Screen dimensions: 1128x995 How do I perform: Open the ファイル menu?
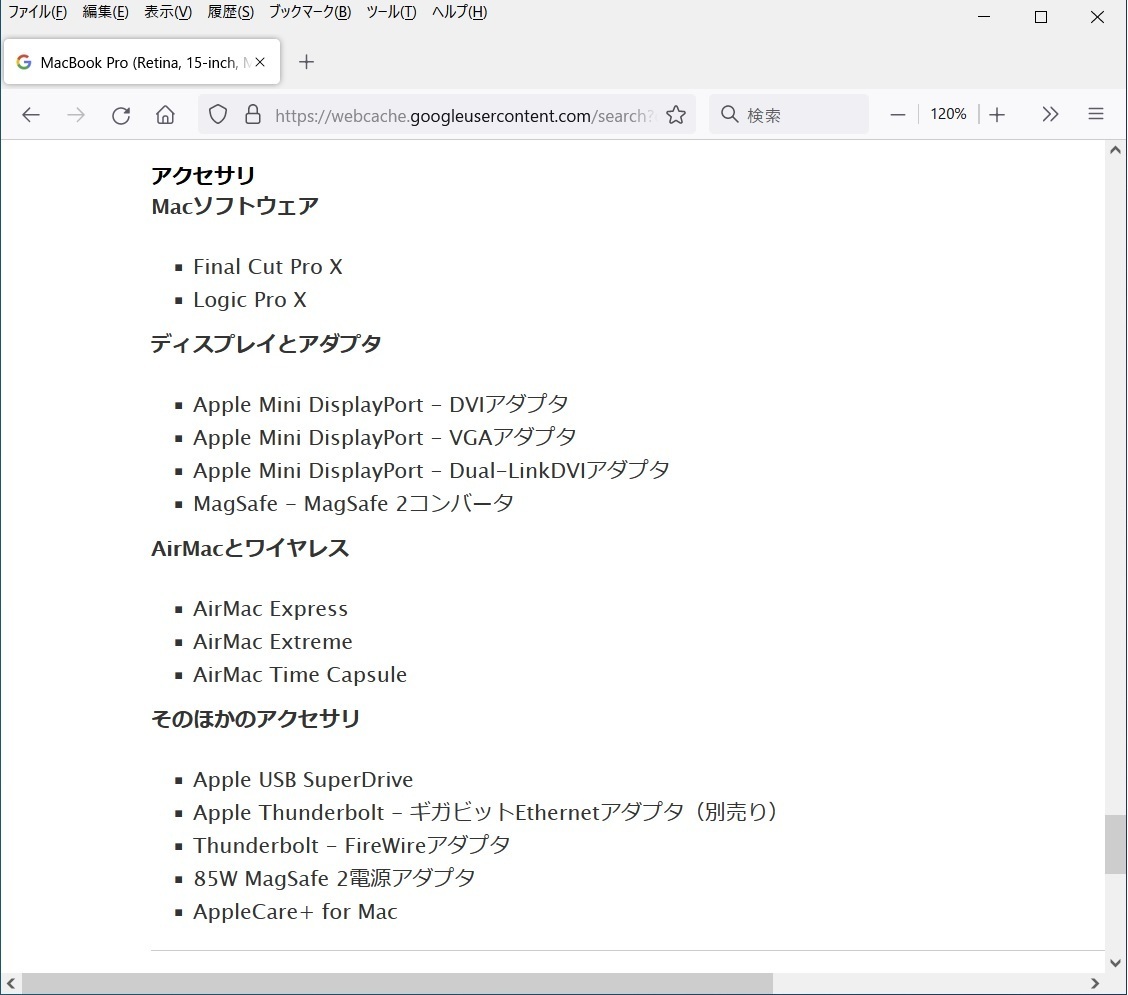[37, 12]
